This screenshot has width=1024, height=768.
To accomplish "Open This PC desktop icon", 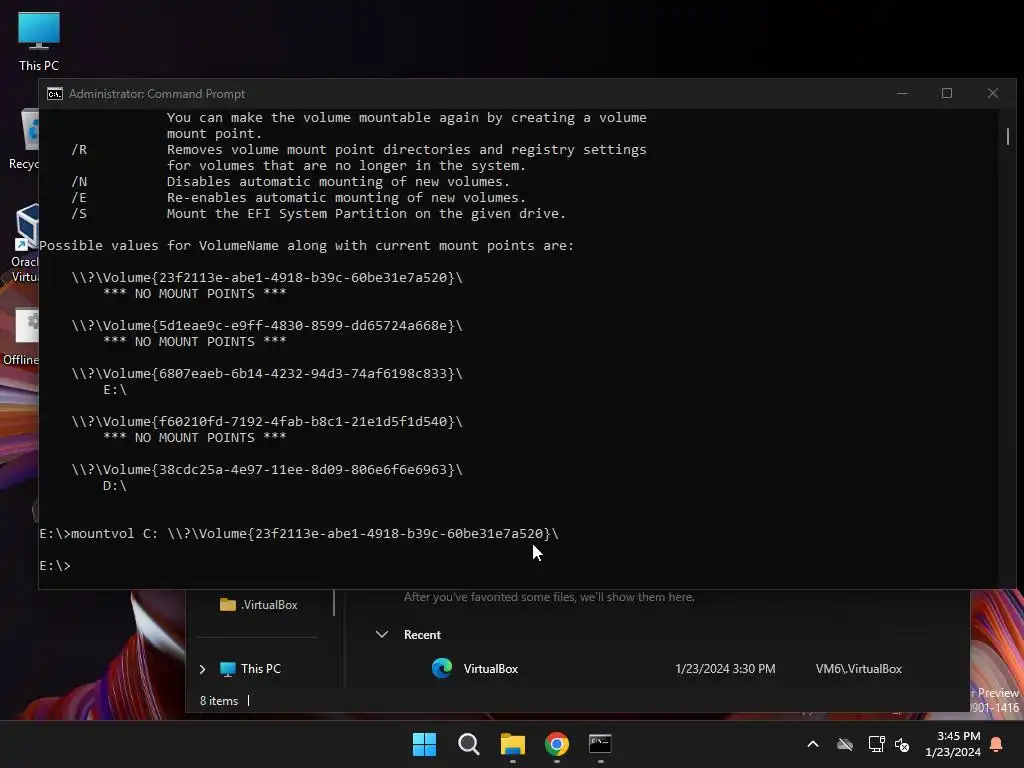I will (x=39, y=41).
